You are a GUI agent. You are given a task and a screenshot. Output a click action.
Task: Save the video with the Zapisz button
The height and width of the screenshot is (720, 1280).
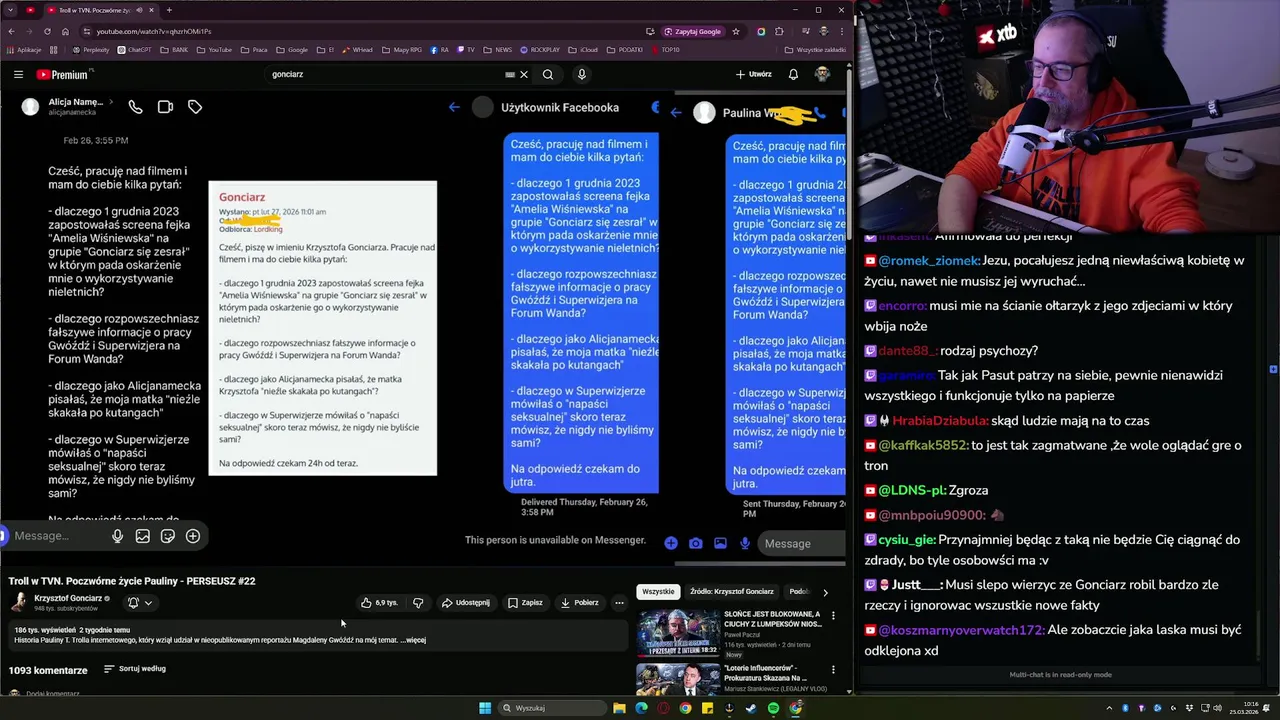point(525,603)
